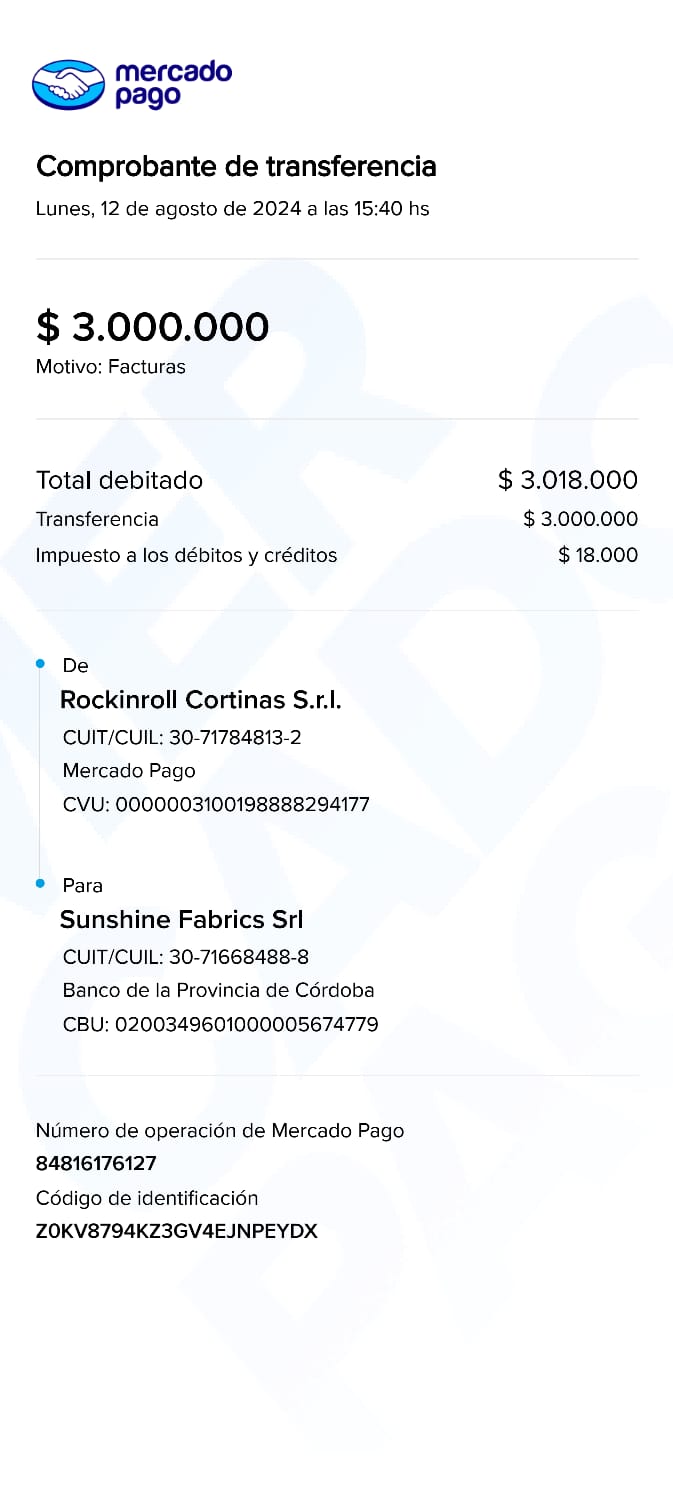Select the large $ 3.000.000 amount
Viewport: 673px width, 1495px height.
(x=152, y=327)
